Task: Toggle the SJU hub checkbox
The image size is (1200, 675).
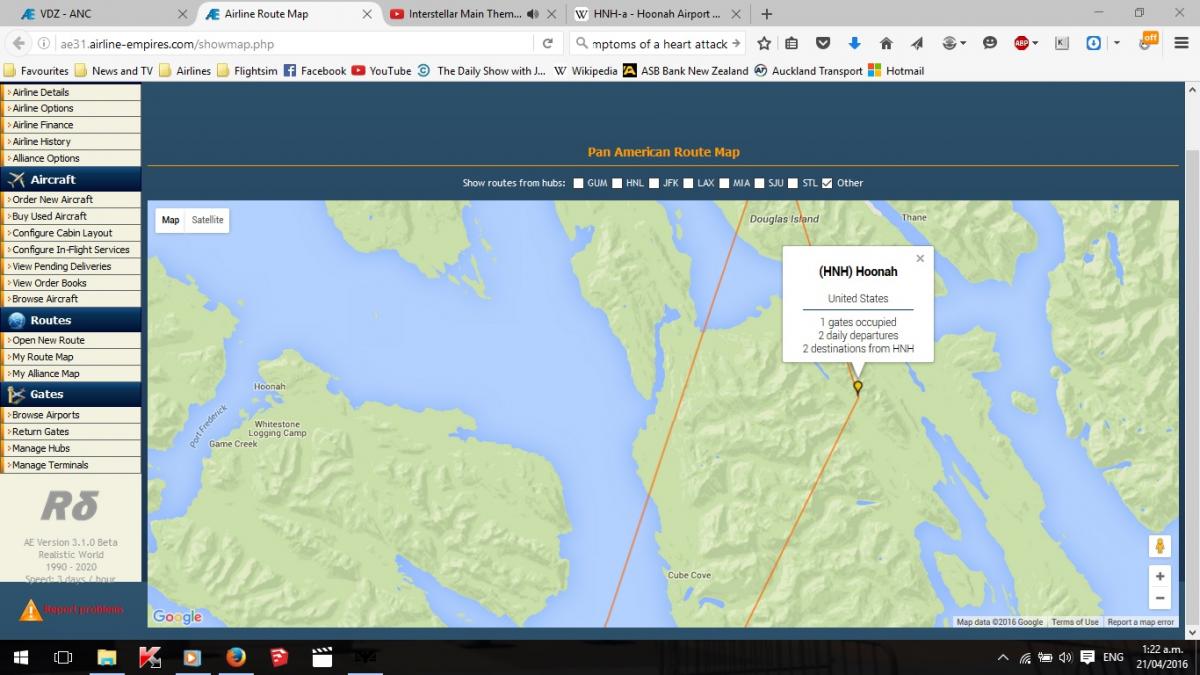Action: pyautogui.click(x=760, y=183)
